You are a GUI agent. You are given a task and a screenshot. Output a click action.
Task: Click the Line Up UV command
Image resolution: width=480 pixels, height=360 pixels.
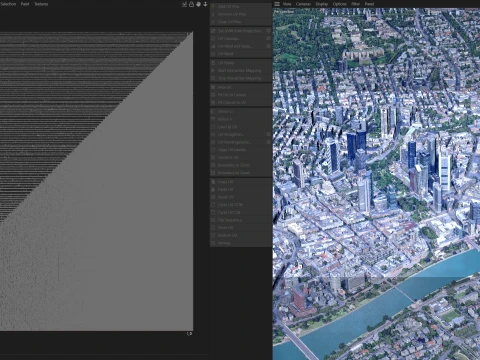click(x=241, y=127)
